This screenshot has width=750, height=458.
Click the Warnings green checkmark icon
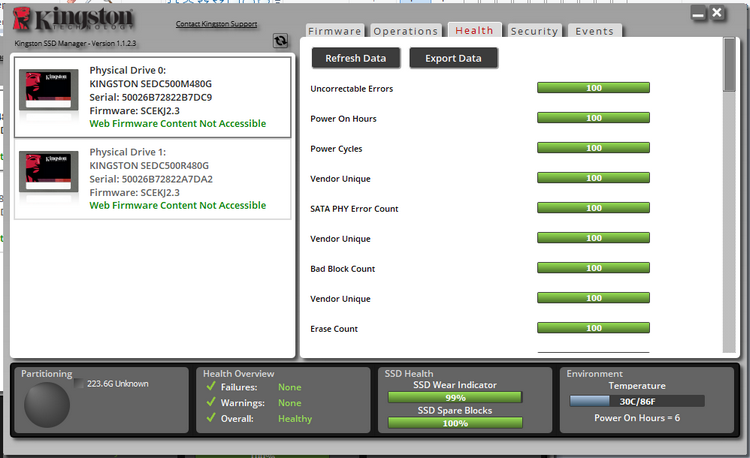click(x=211, y=402)
